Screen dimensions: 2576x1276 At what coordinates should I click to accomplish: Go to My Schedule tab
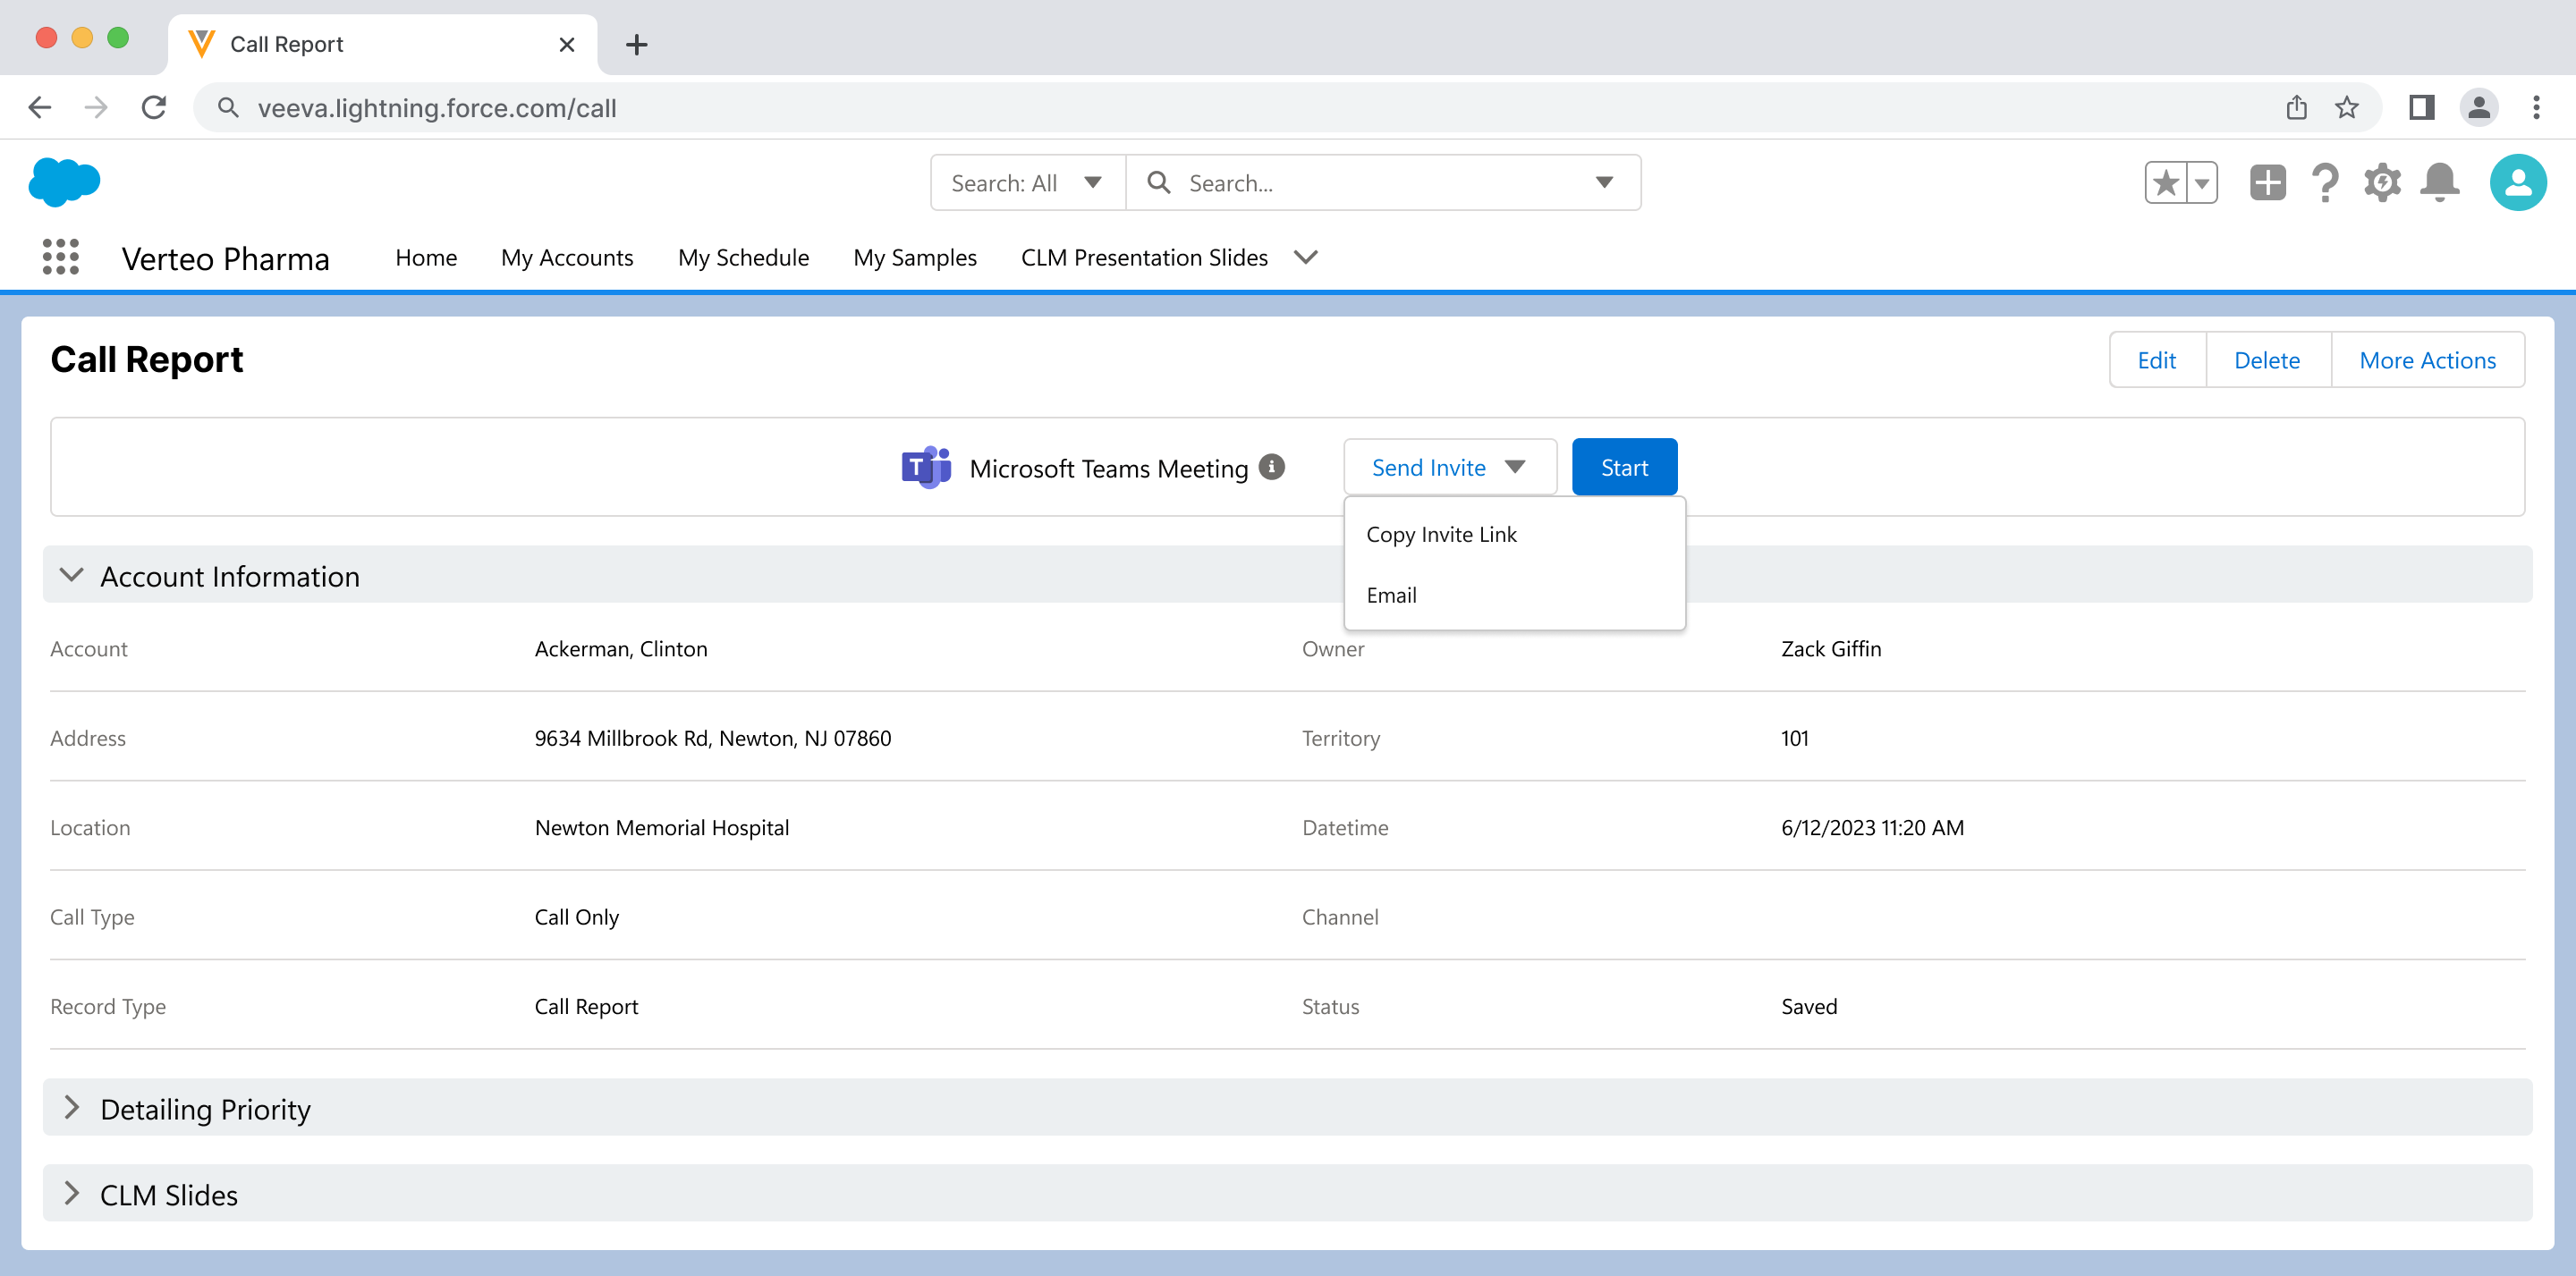(x=743, y=258)
